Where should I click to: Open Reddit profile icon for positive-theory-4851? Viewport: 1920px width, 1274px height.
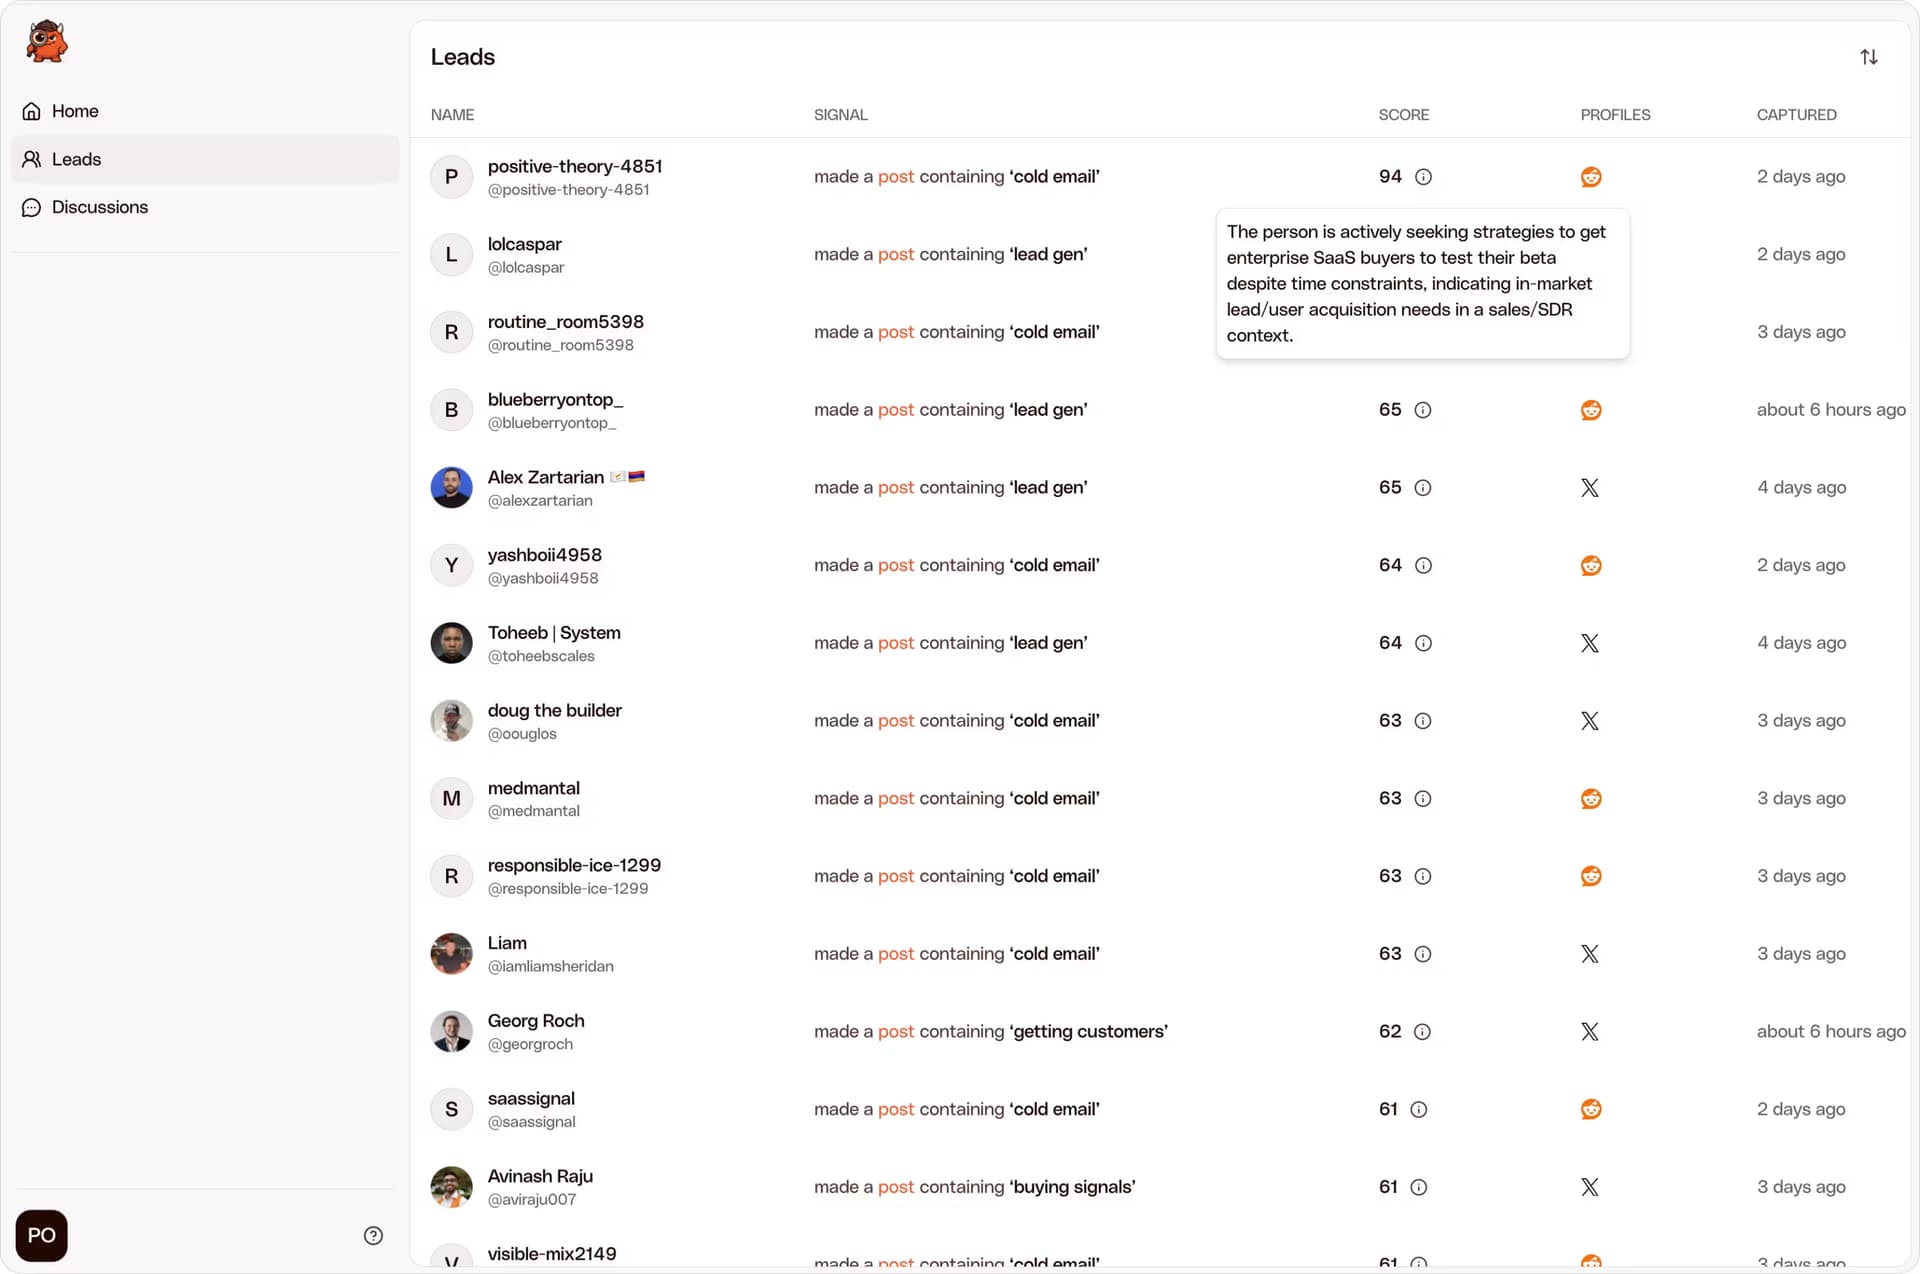tap(1590, 177)
